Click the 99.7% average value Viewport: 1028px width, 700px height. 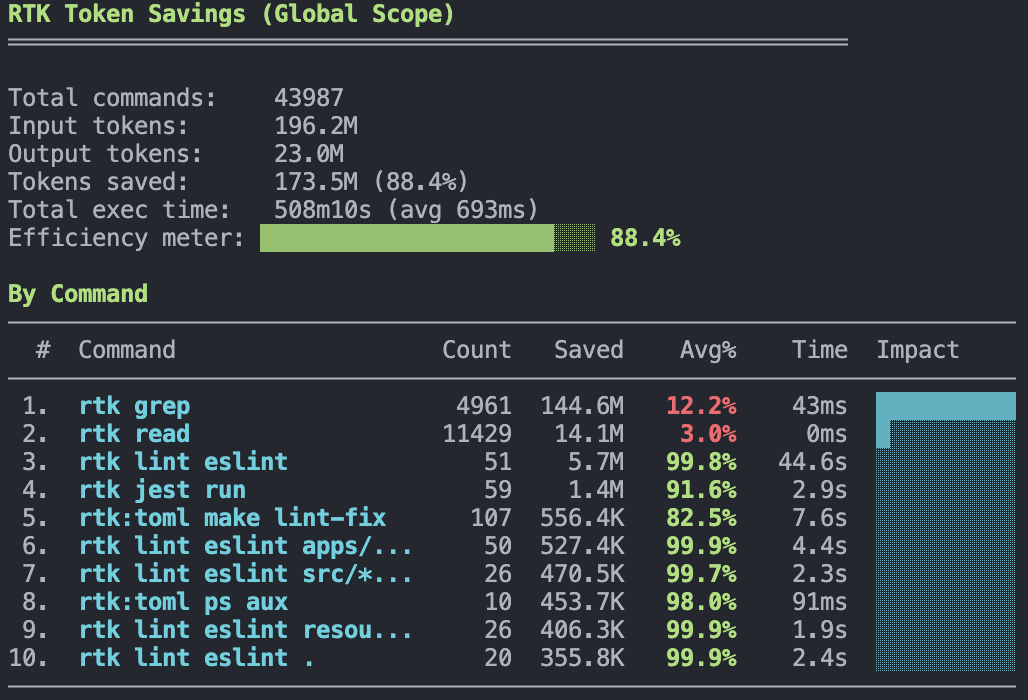[702, 574]
